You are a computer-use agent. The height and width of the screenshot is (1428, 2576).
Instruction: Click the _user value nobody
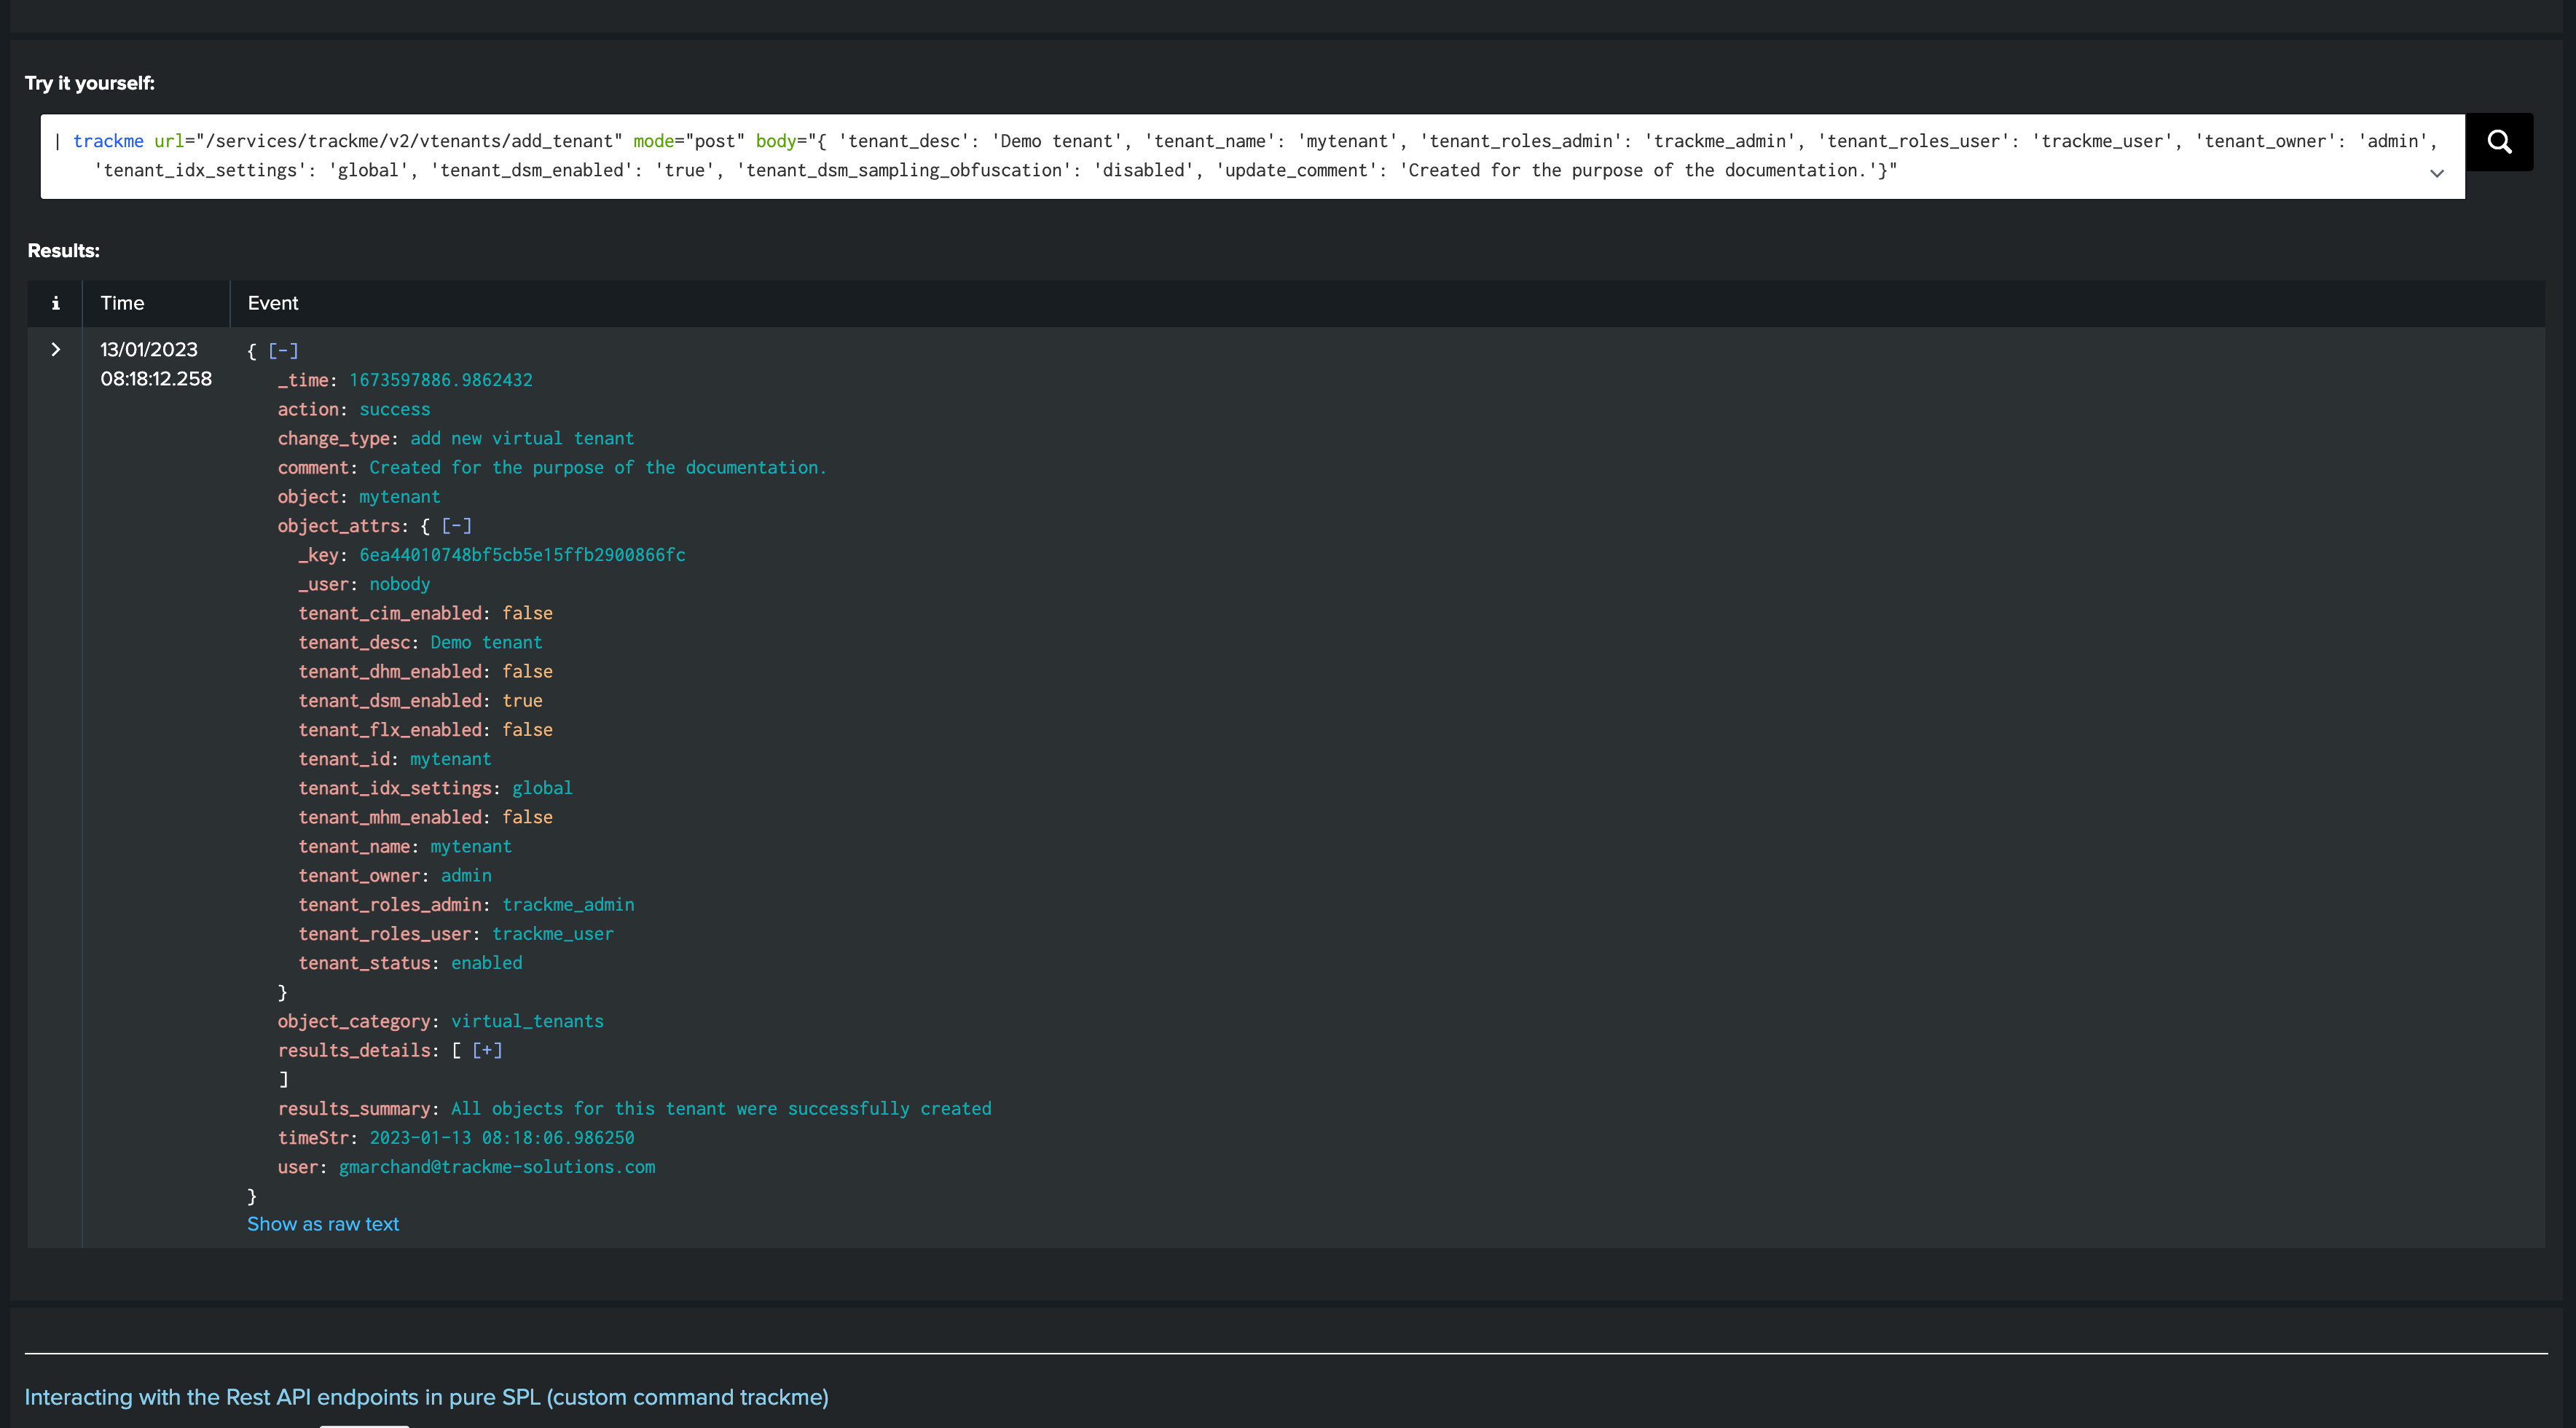400,584
